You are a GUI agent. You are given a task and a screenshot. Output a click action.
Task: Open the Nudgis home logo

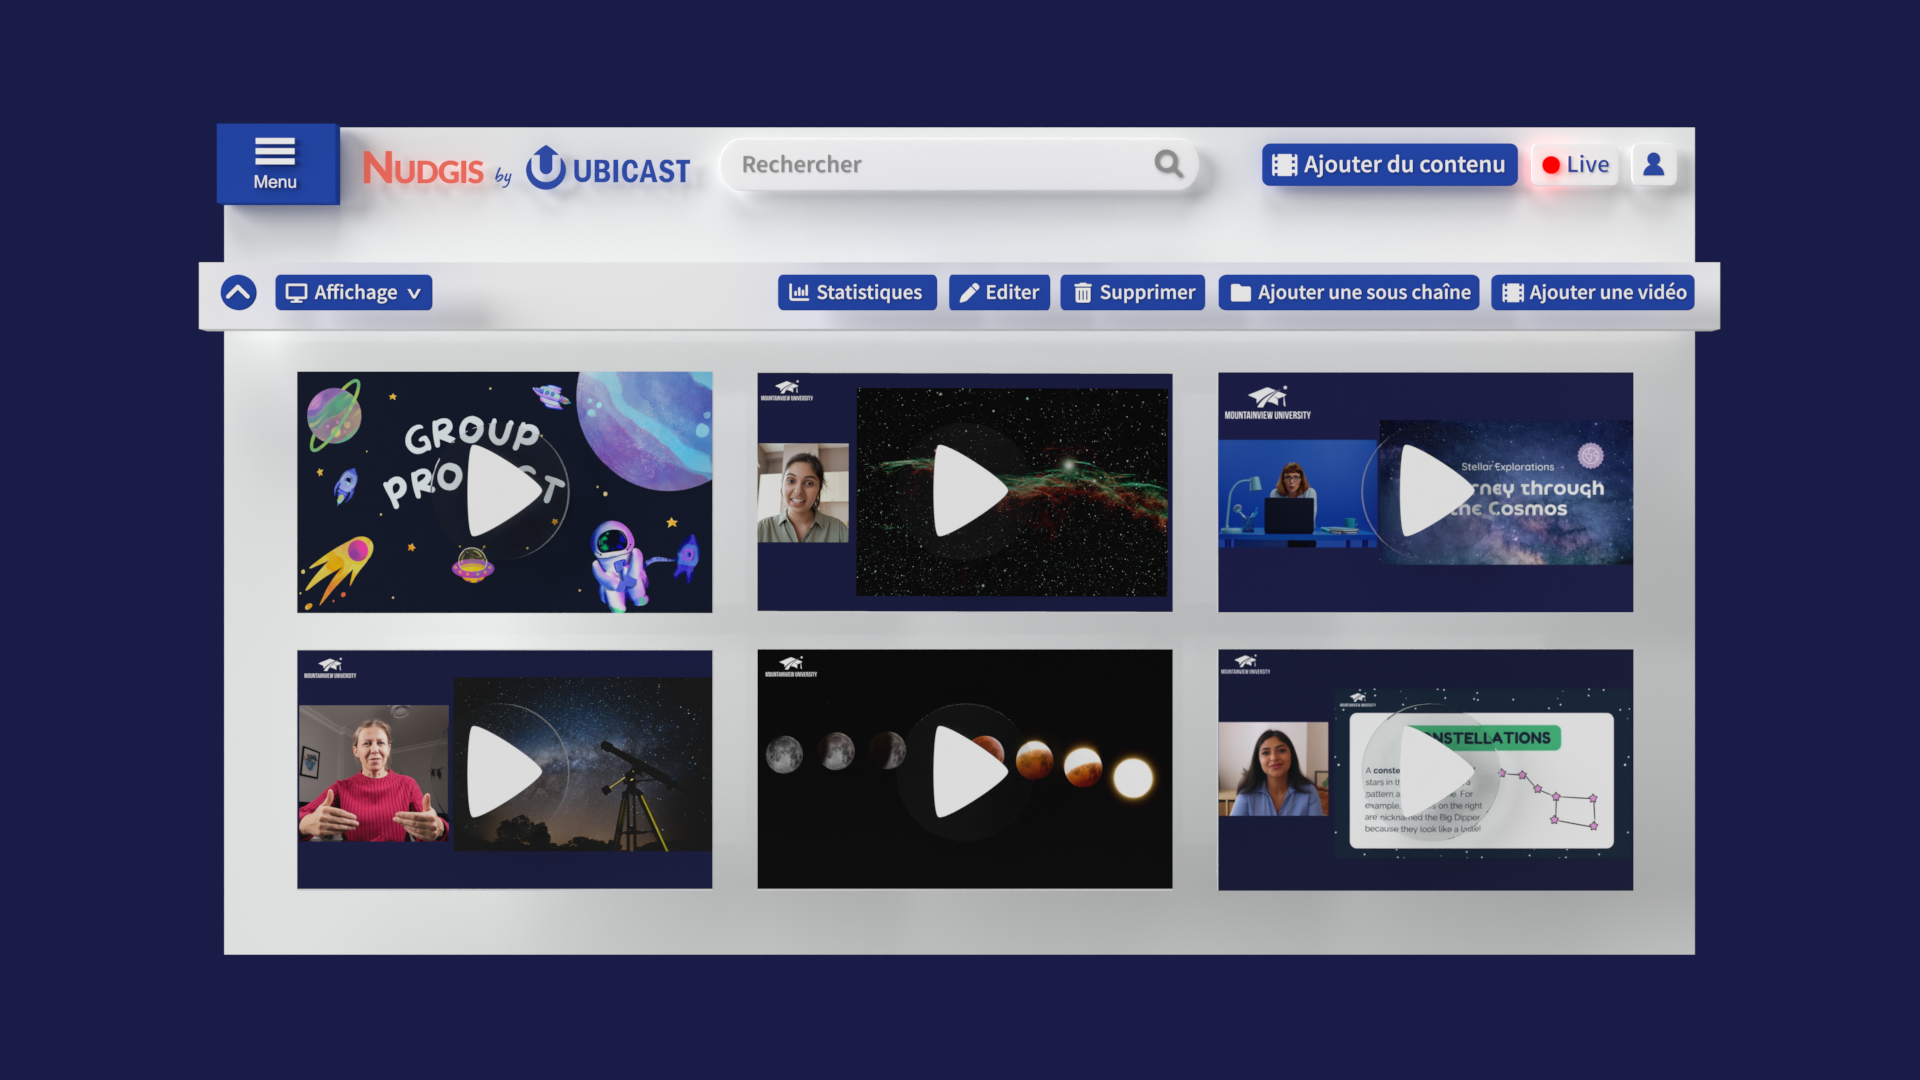pyautogui.click(x=425, y=168)
